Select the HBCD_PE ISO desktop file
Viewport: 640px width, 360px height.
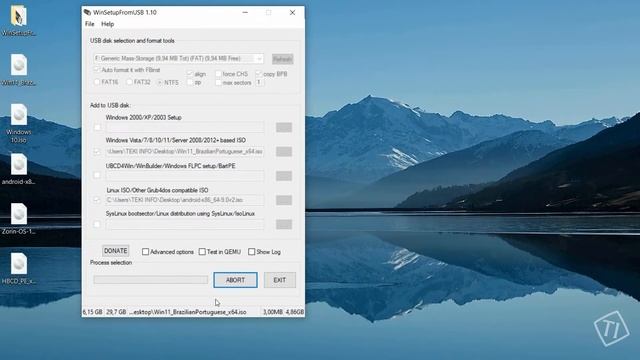(19, 264)
